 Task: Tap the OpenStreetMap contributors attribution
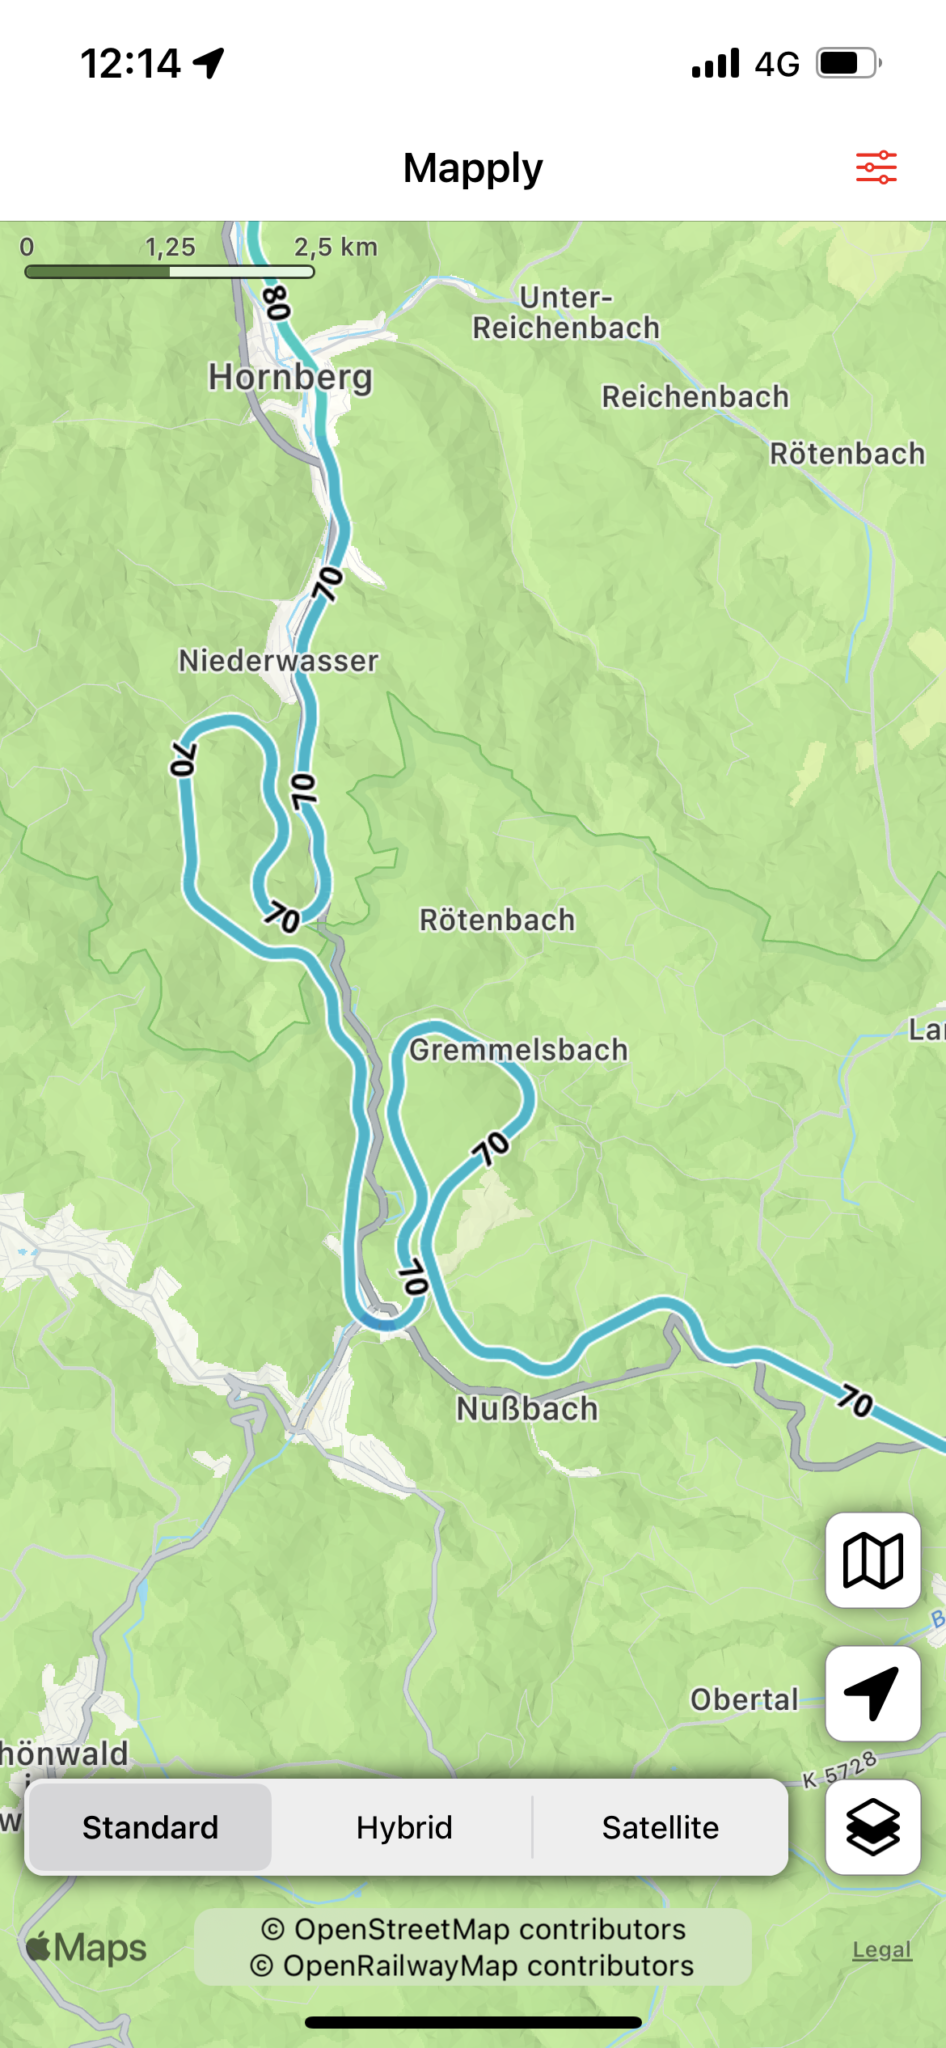[473, 1929]
